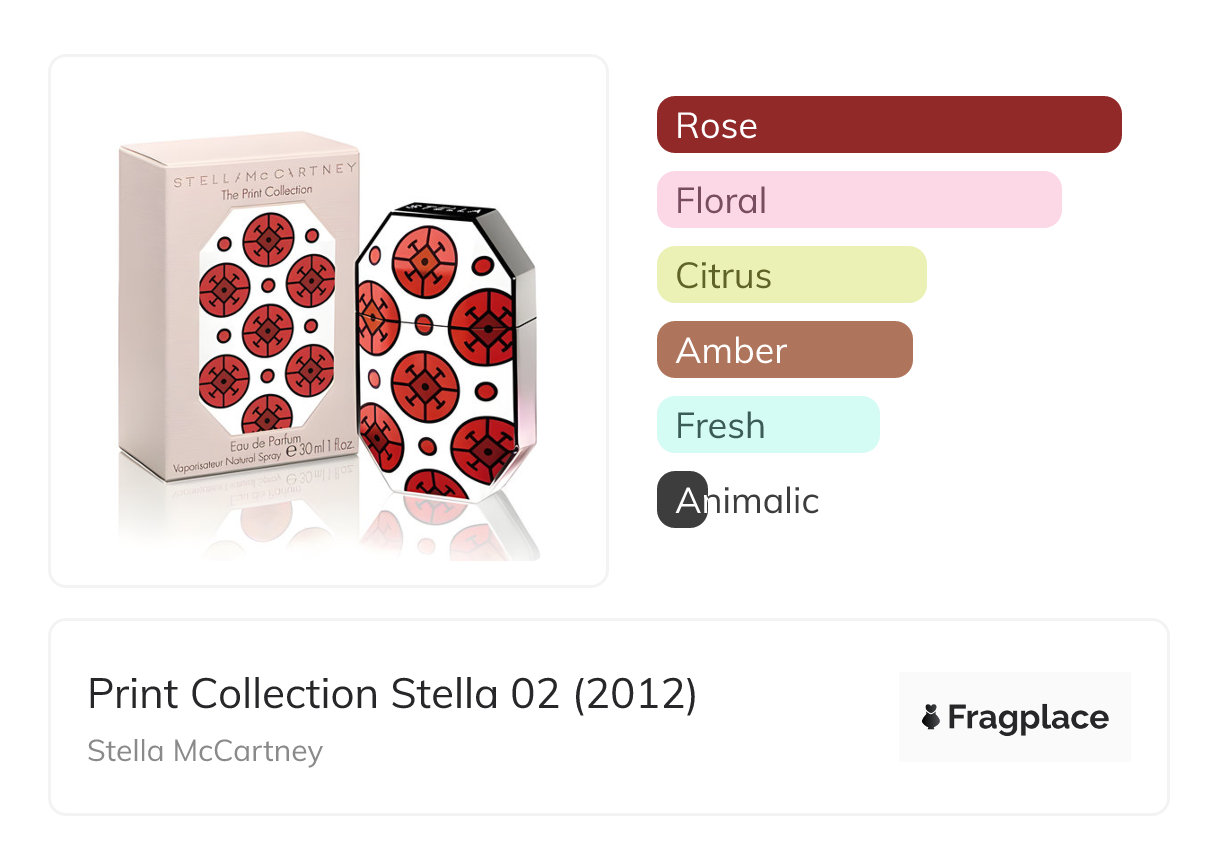
Task: Click the small bottle icon in Fragplace logo
Action: point(931,717)
